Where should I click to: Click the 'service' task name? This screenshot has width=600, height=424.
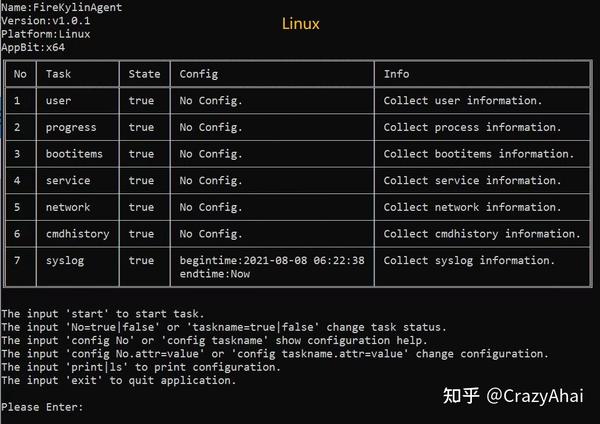(x=68, y=181)
